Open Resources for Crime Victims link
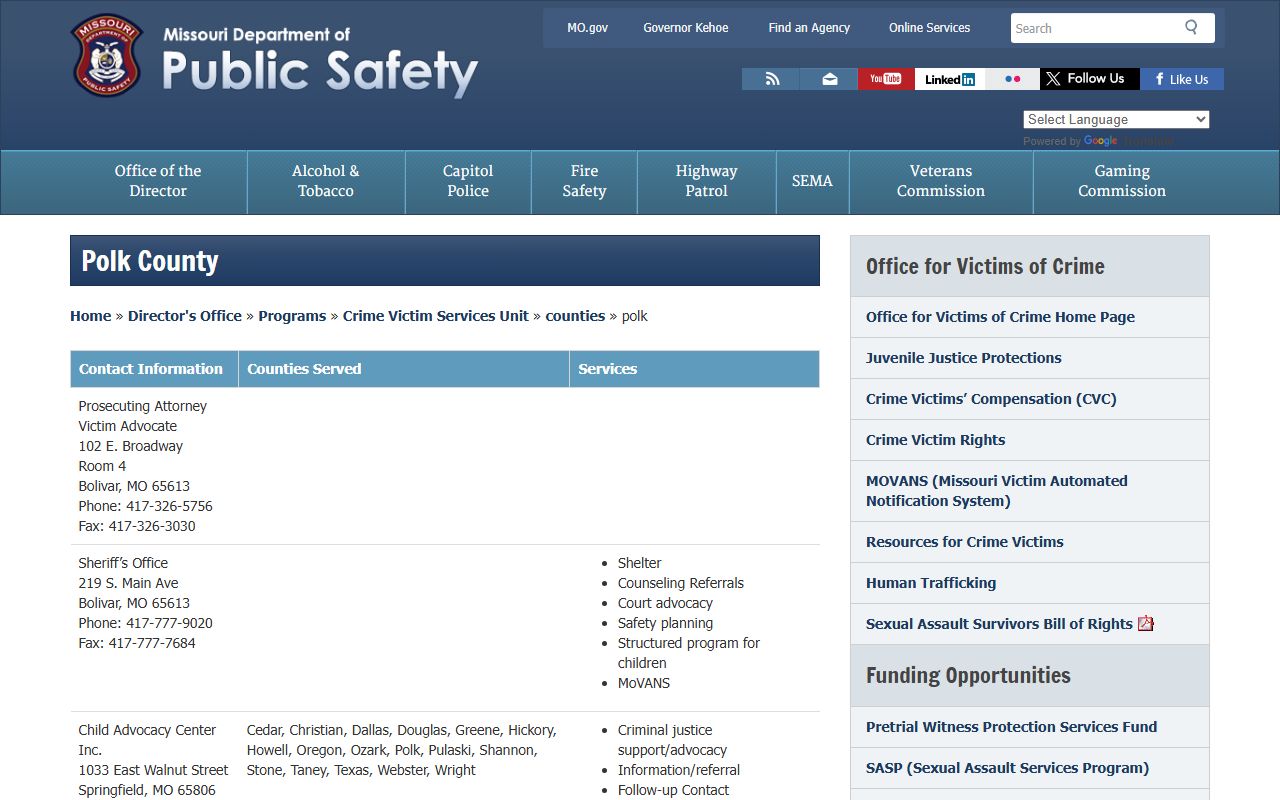1280x800 pixels. (965, 542)
